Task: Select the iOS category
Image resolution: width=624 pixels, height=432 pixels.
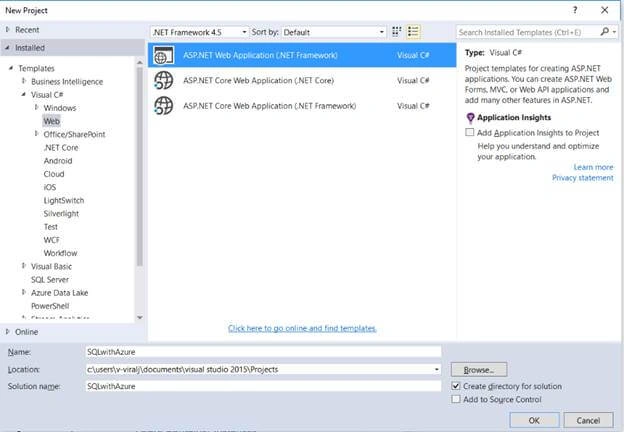Action: (x=50, y=187)
